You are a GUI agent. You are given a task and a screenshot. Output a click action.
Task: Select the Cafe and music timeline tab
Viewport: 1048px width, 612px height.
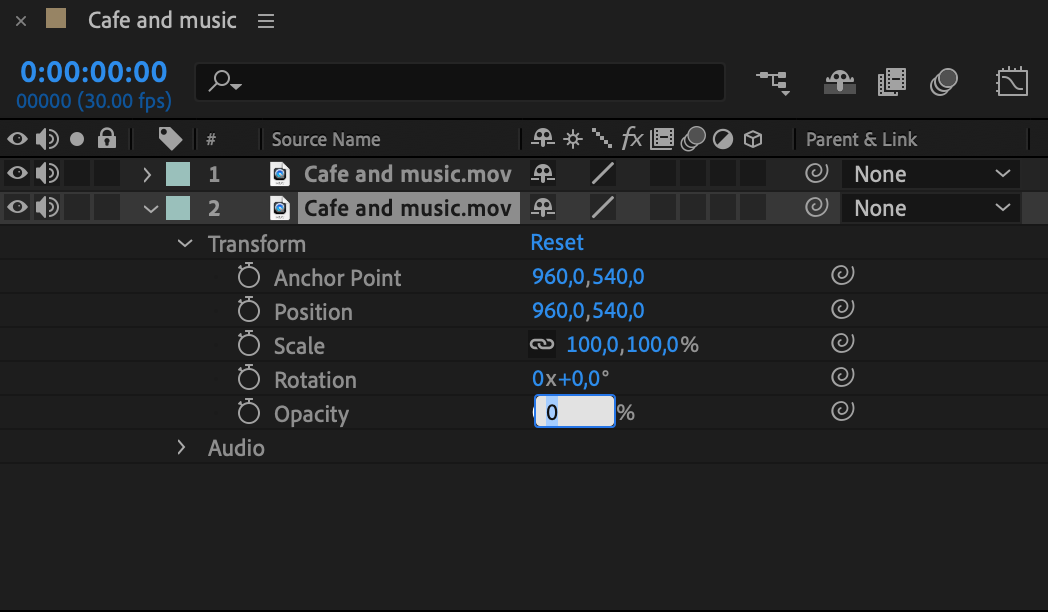click(162, 20)
